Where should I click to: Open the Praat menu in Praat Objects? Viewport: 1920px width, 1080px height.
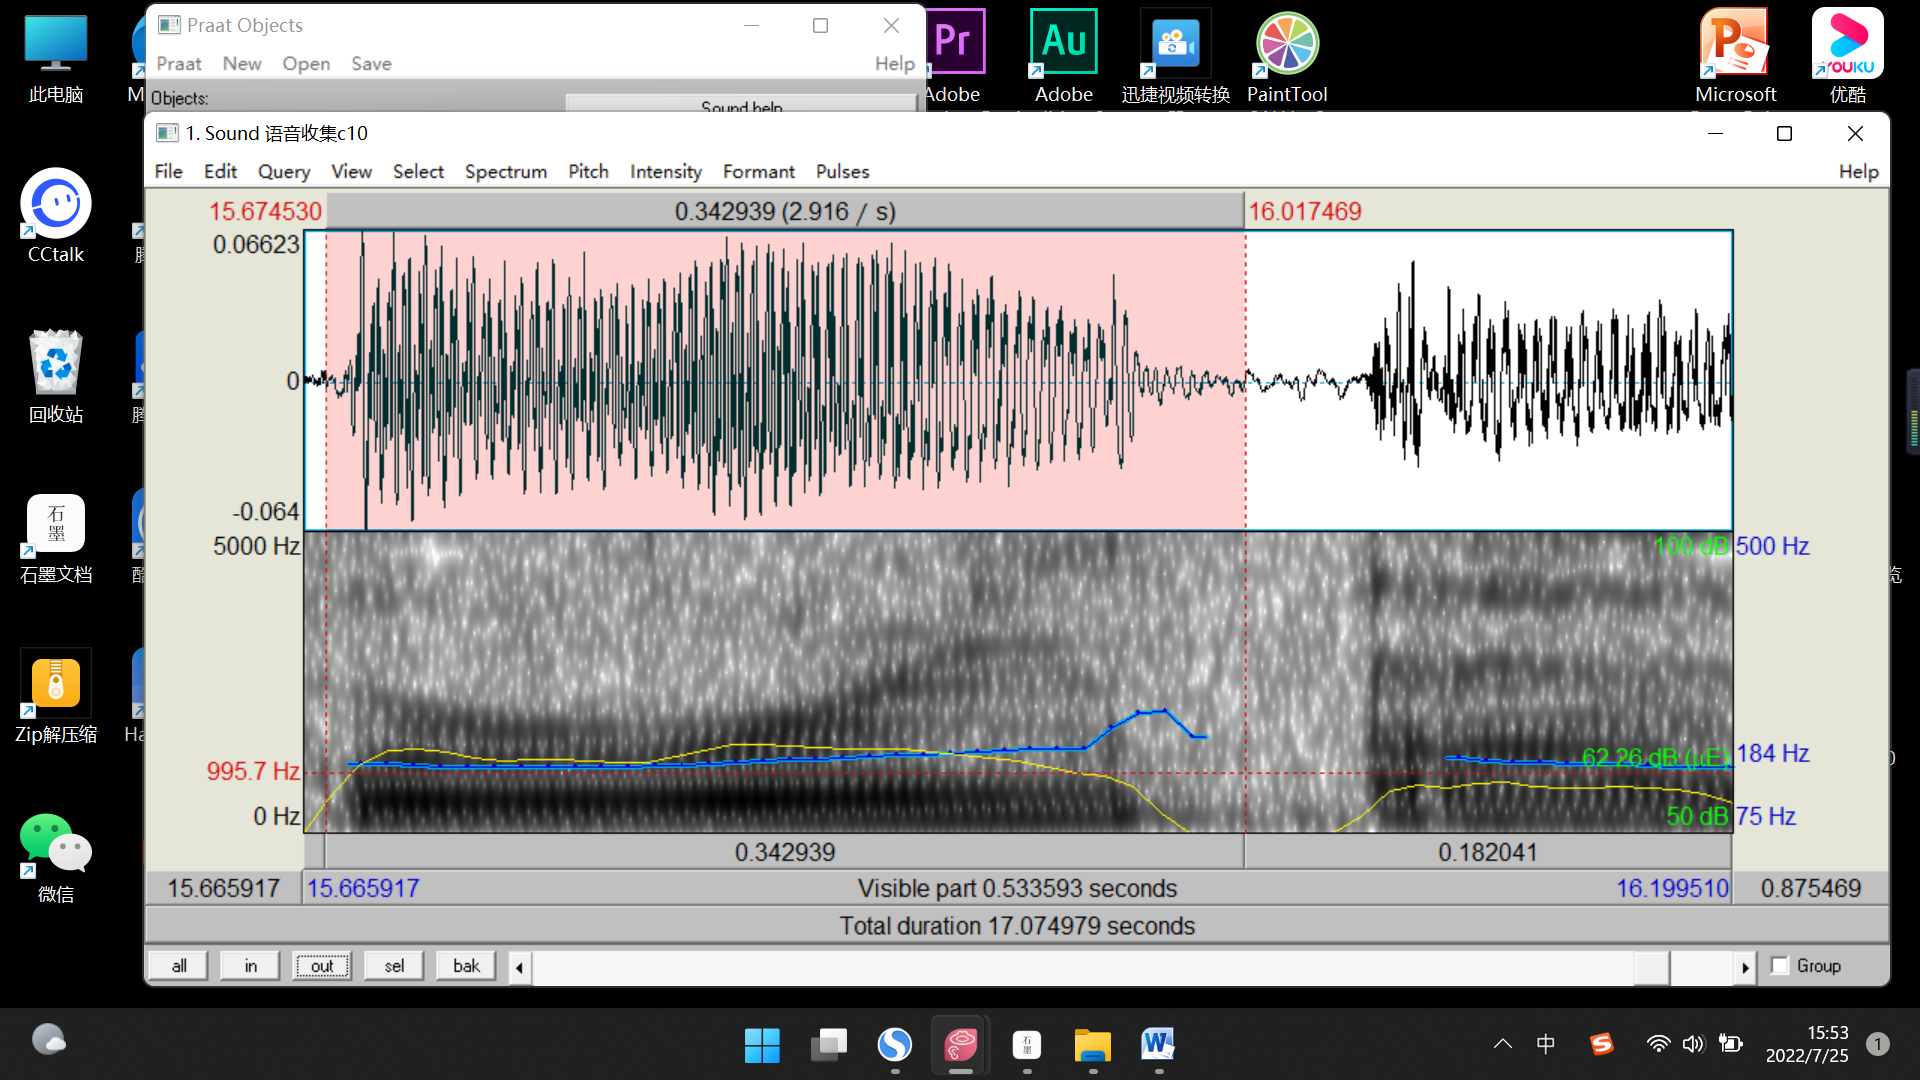click(179, 63)
